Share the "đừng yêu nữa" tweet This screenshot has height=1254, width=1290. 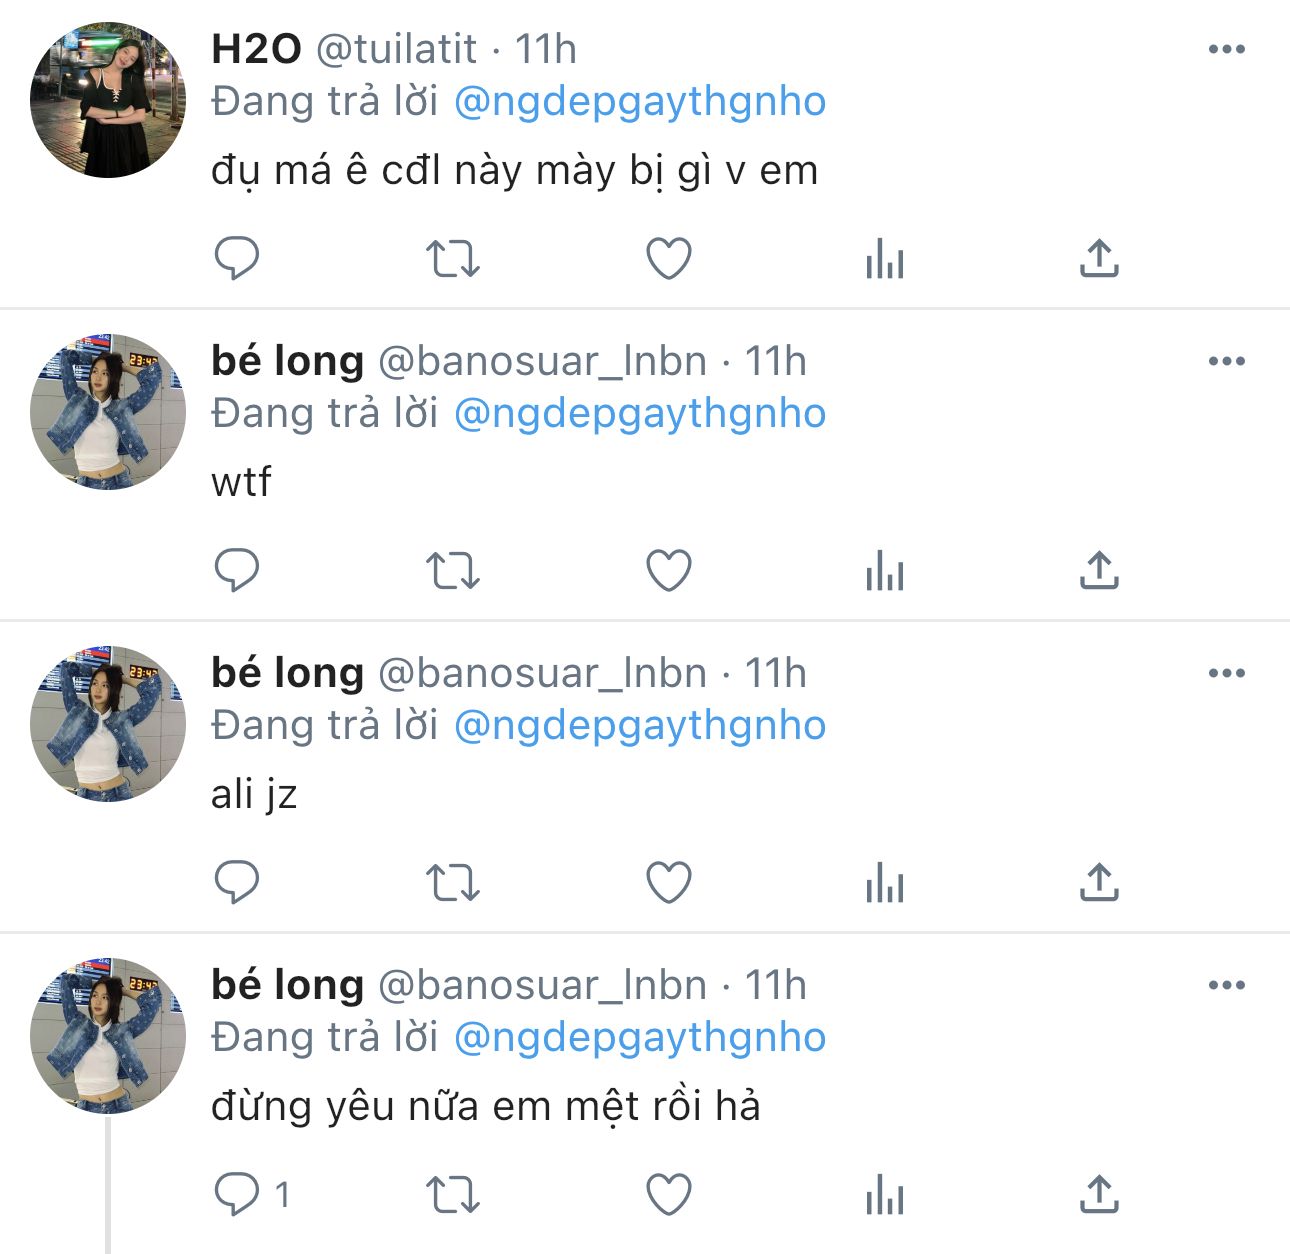[x=1099, y=1195]
